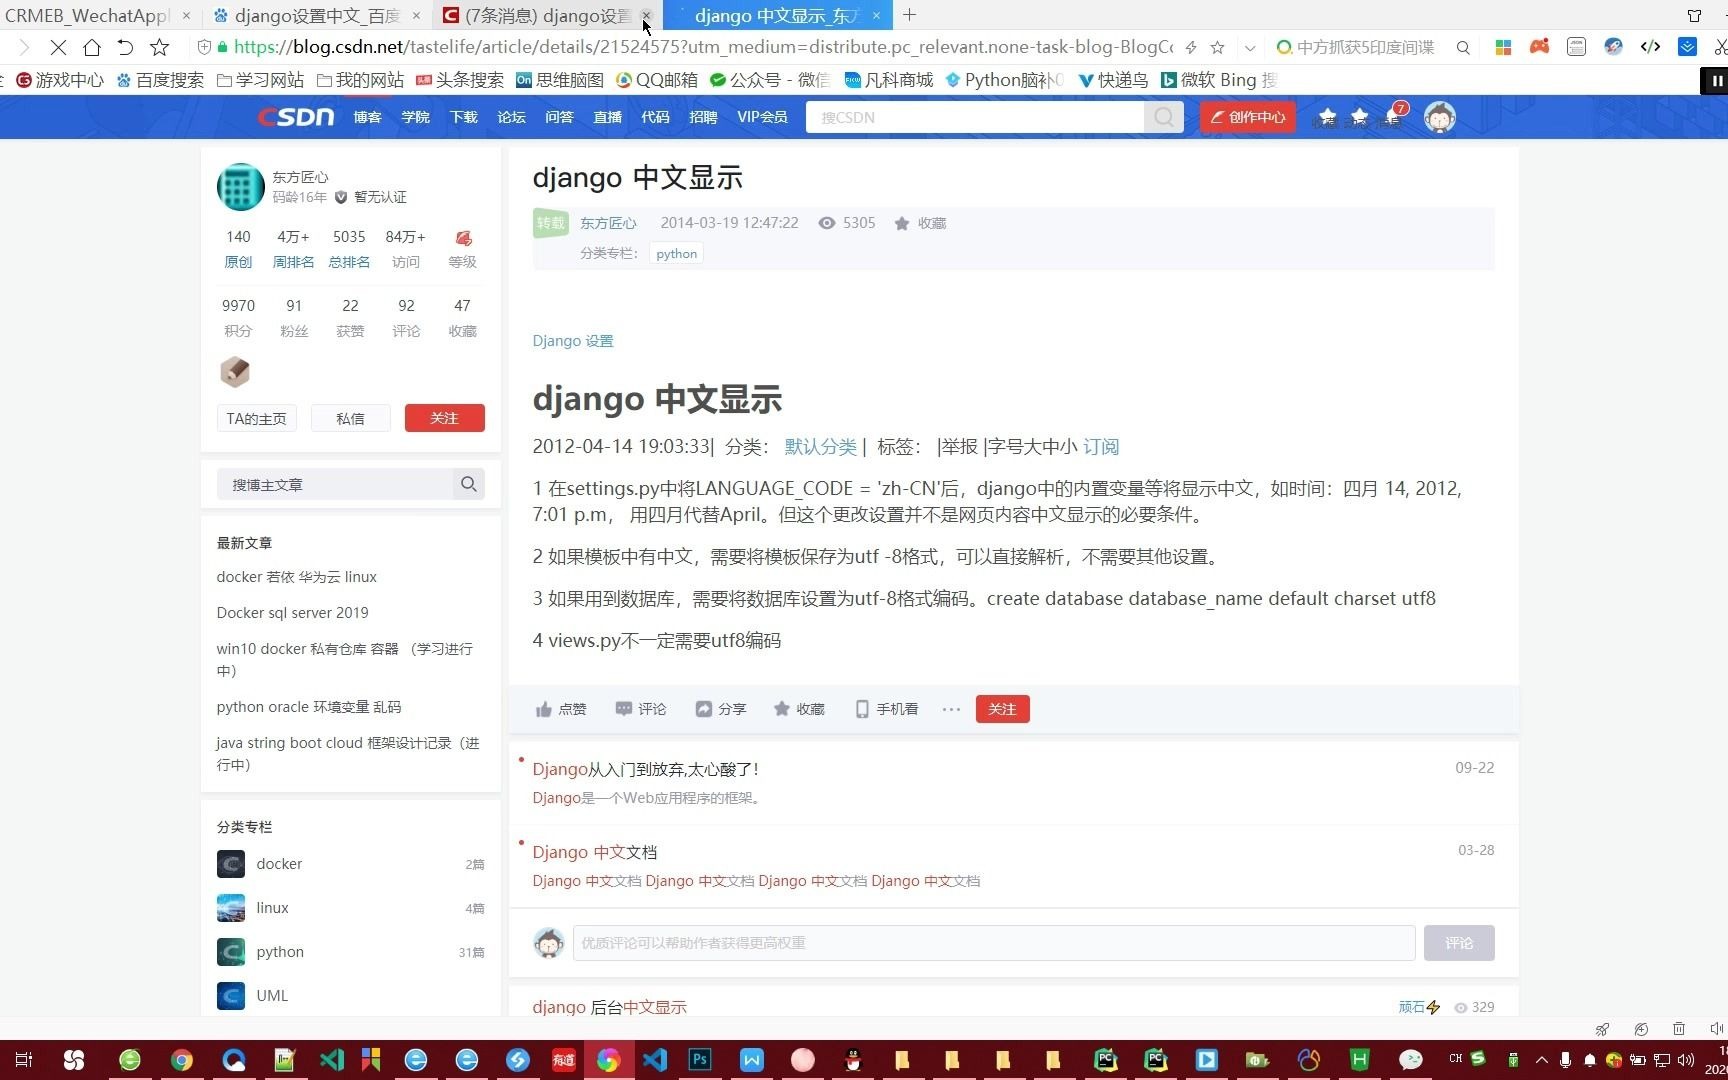Screen dimensions: 1728x1080
Task: Open the JSON viewer extension
Action: [x=1576, y=47]
